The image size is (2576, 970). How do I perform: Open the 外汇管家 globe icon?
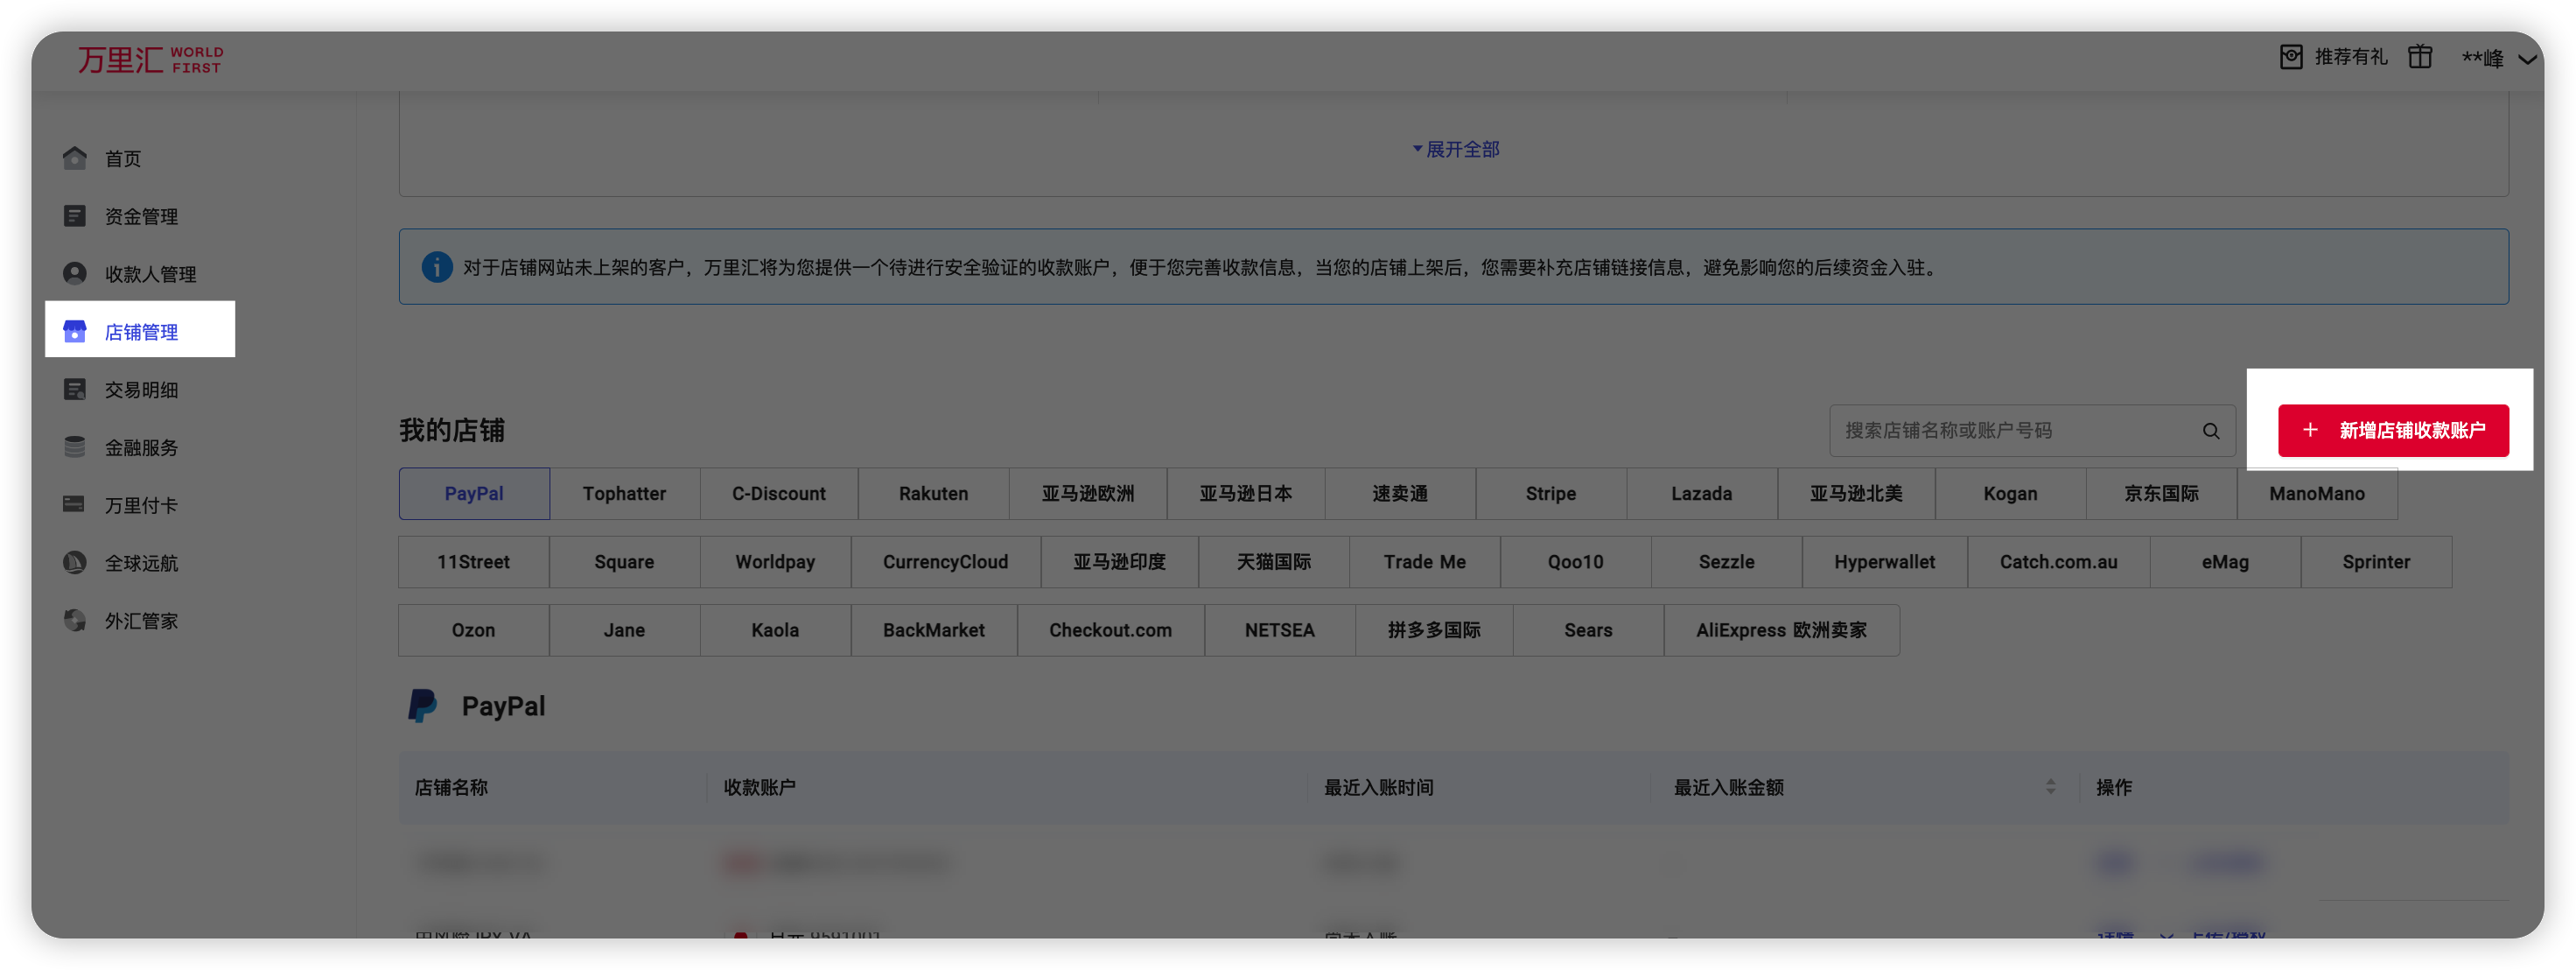[x=75, y=620]
